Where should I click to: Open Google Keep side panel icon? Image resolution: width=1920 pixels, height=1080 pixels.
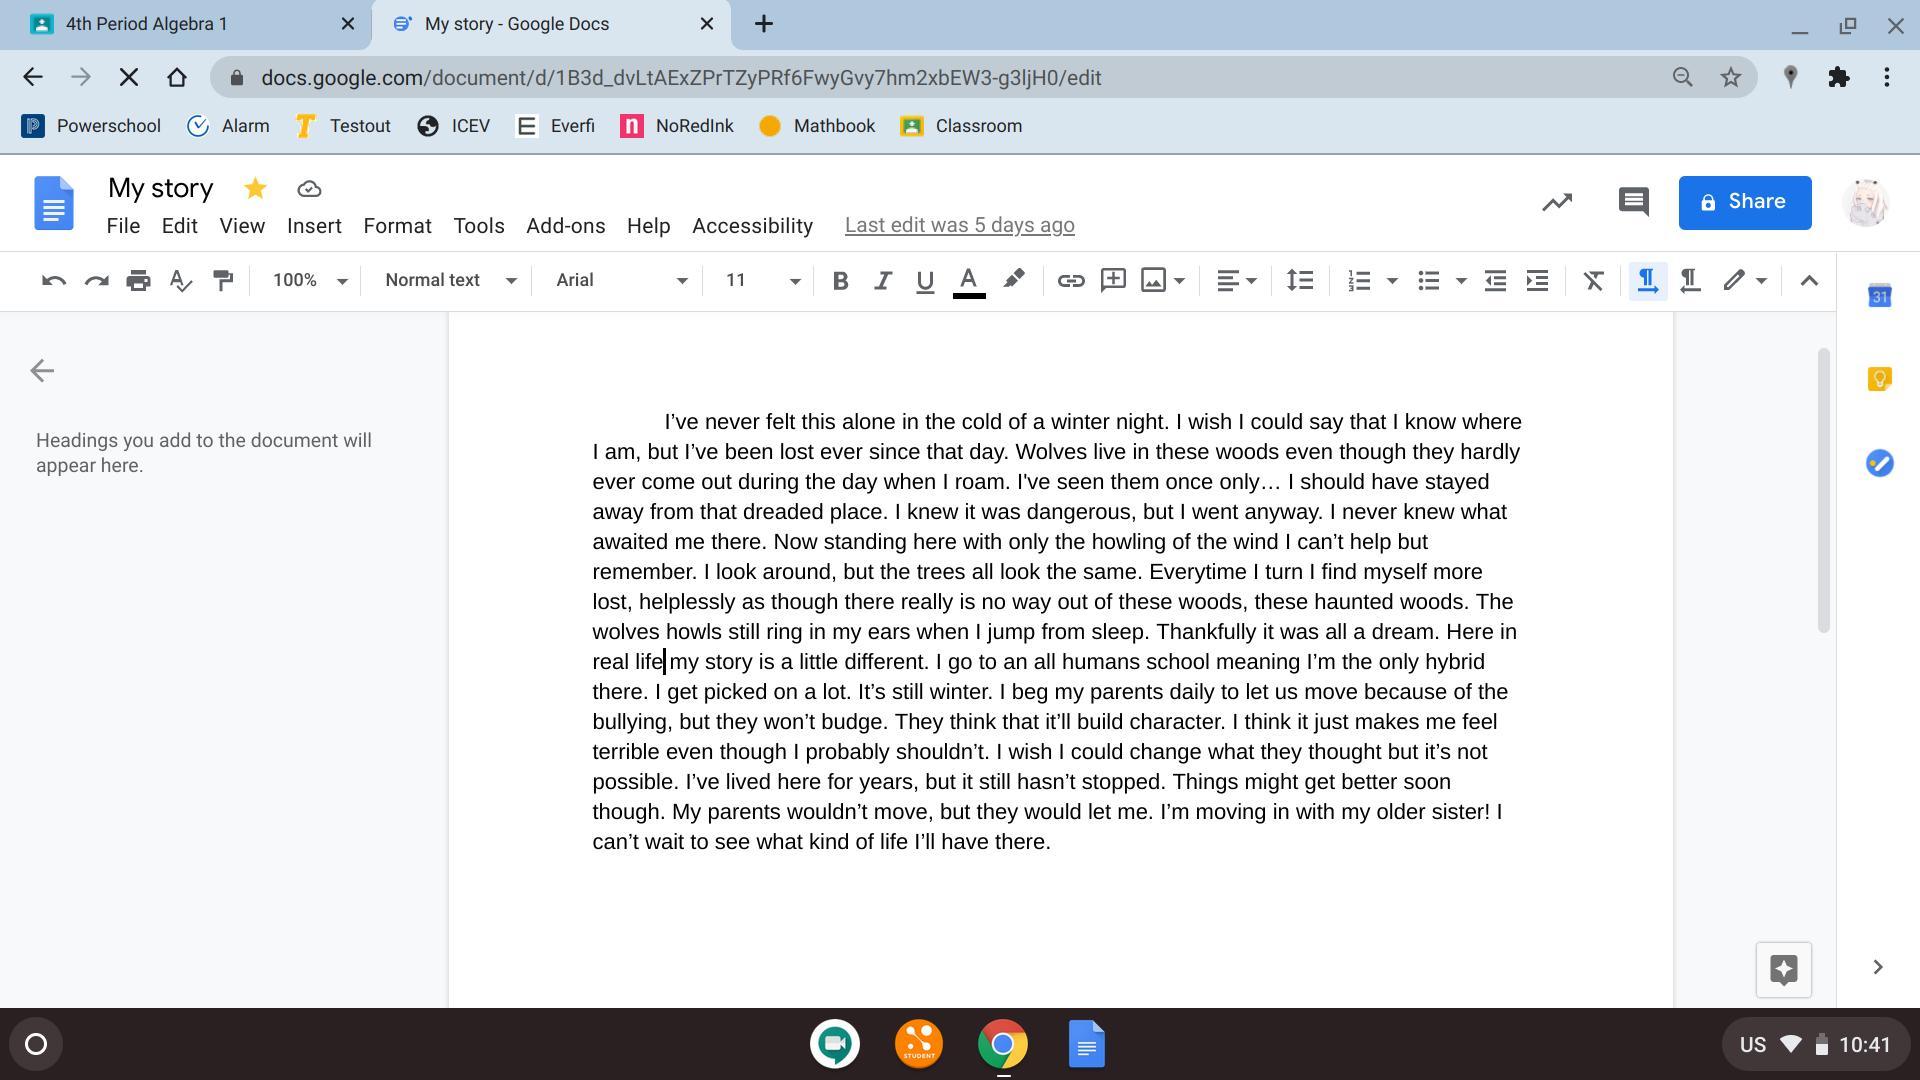pos(1879,379)
